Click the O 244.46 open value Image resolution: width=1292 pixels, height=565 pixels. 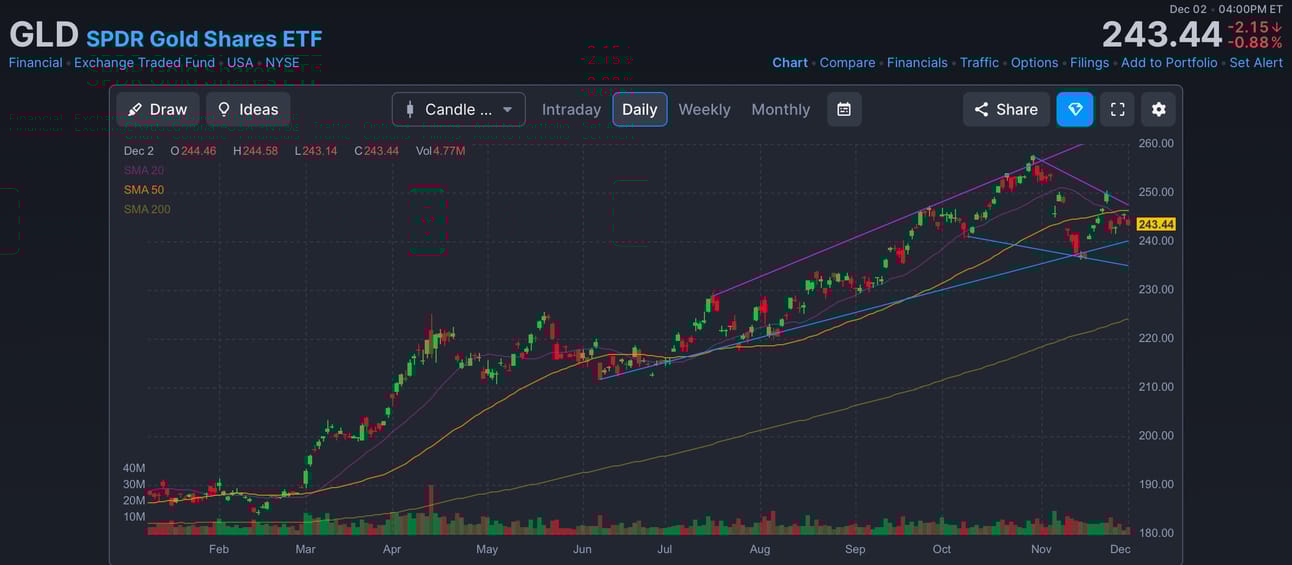tap(193, 151)
